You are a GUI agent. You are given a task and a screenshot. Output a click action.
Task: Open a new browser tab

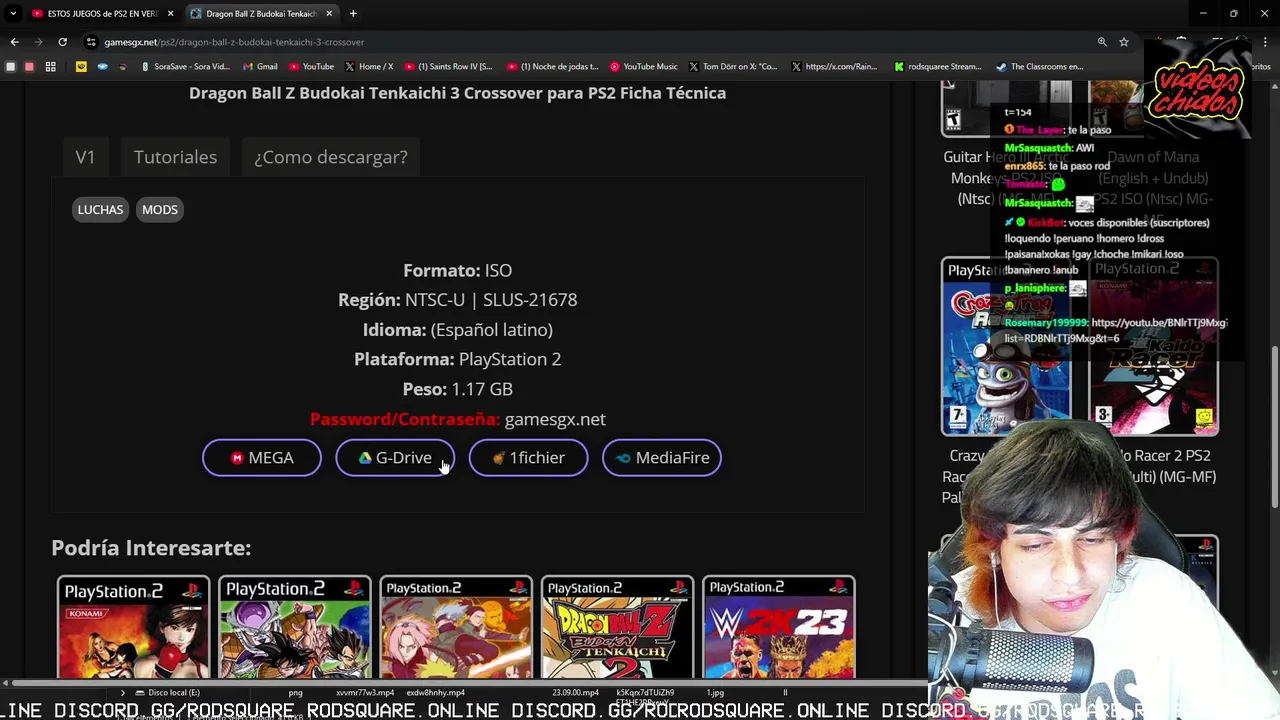click(x=353, y=14)
